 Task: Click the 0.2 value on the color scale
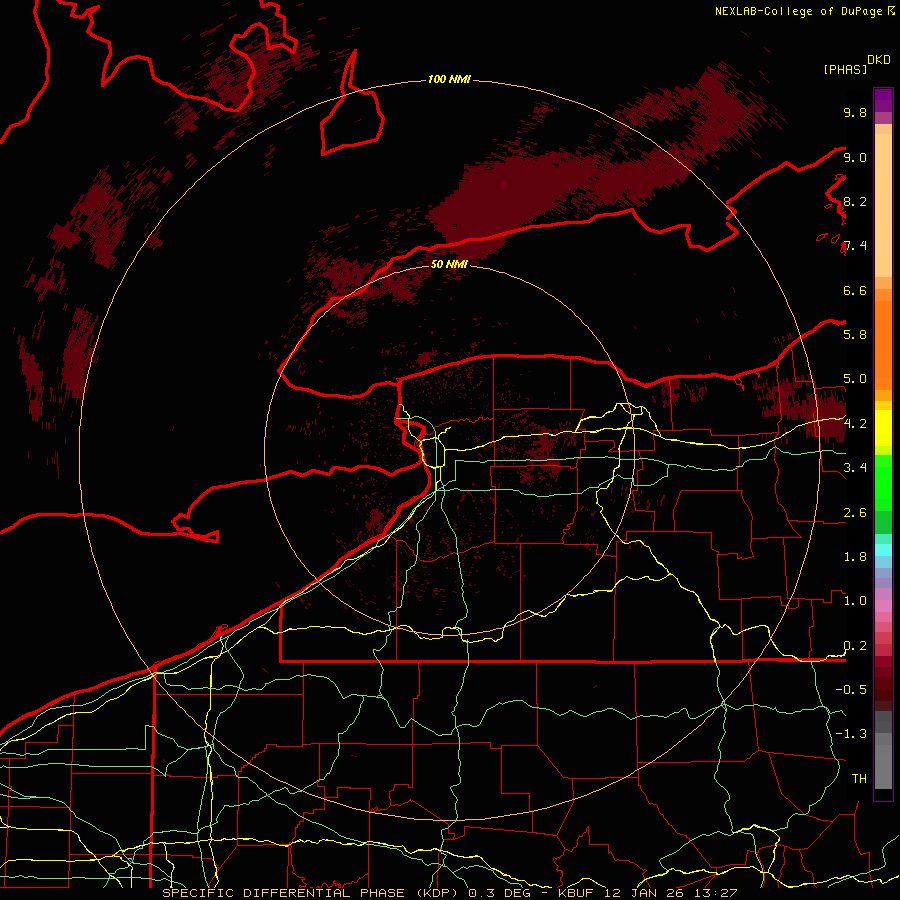coord(855,646)
